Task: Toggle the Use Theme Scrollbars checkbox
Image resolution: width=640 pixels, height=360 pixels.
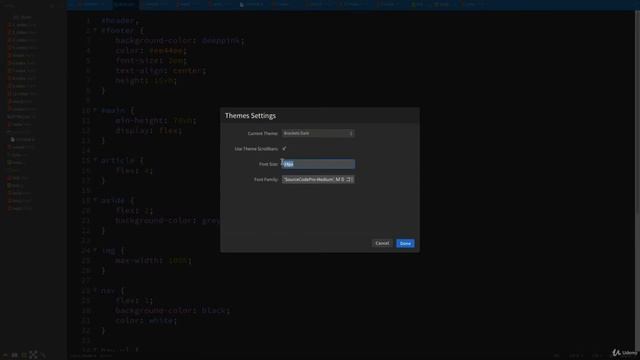Action: pyautogui.click(x=284, y=149)
